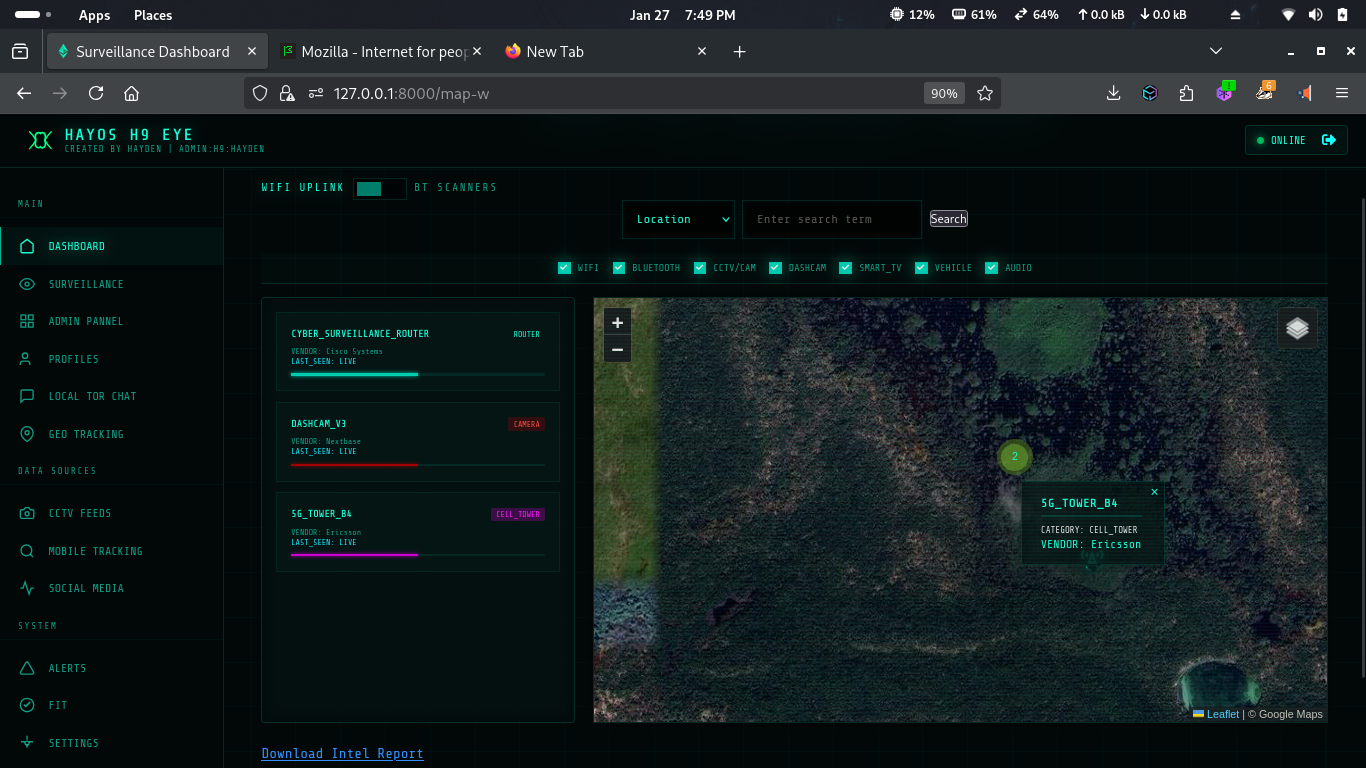Open Surveillance eye icon in sidebar
The image size is (1366, 768).
(28, 284)
